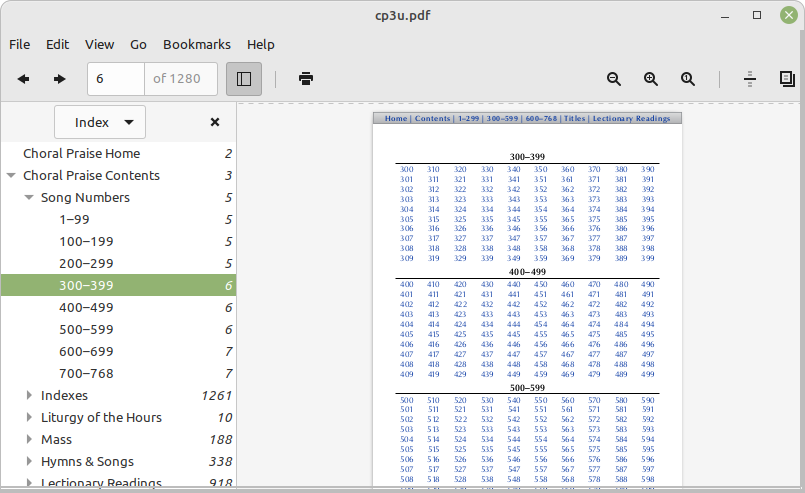Close the cp3u.pdf window
The width and height of the screenshot is (805, 493).
coord(789,15)
